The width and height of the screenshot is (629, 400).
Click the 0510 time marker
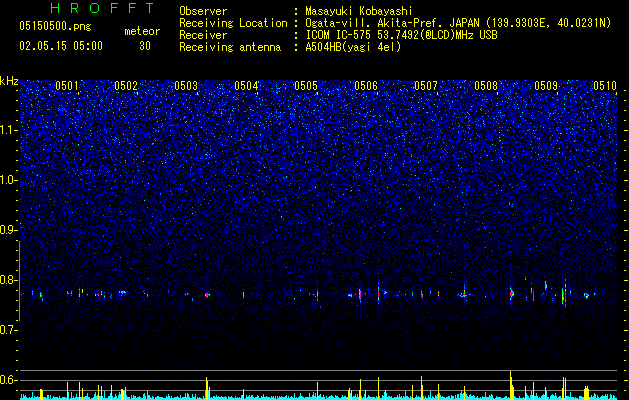605,86
